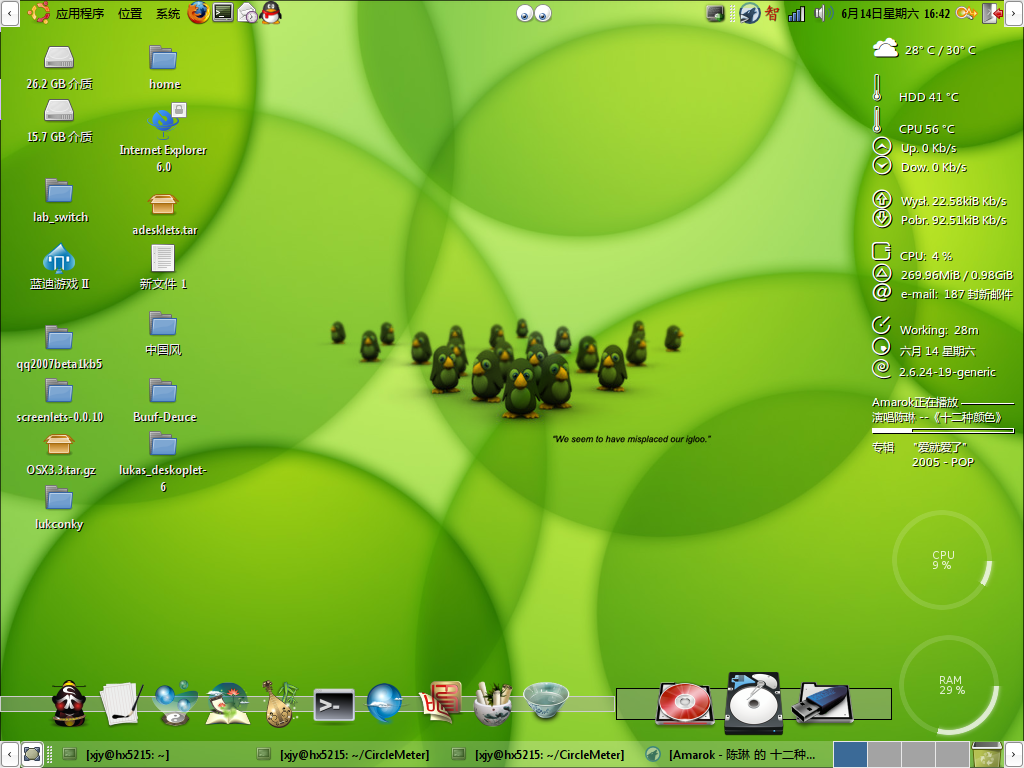This screenshot has width=1024, height=768.
Task: Select the lukconky folder
Action: [59, 507]
